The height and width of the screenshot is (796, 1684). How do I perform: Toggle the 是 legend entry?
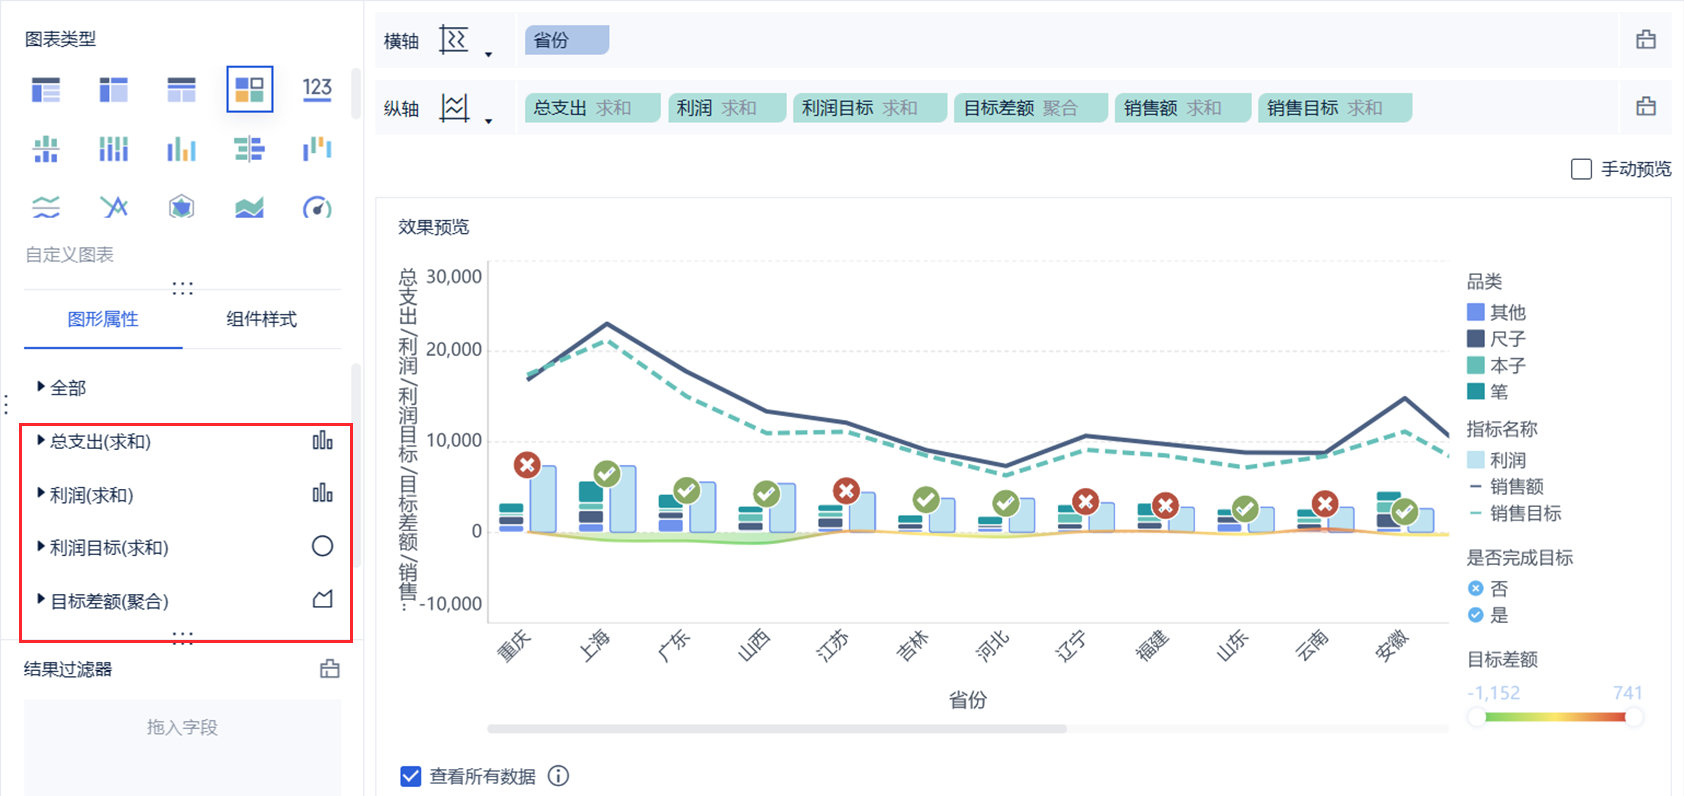1488,615
